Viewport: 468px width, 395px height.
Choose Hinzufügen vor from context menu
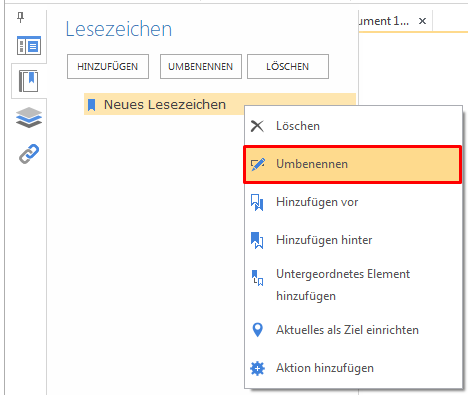[x=353, y=202]
